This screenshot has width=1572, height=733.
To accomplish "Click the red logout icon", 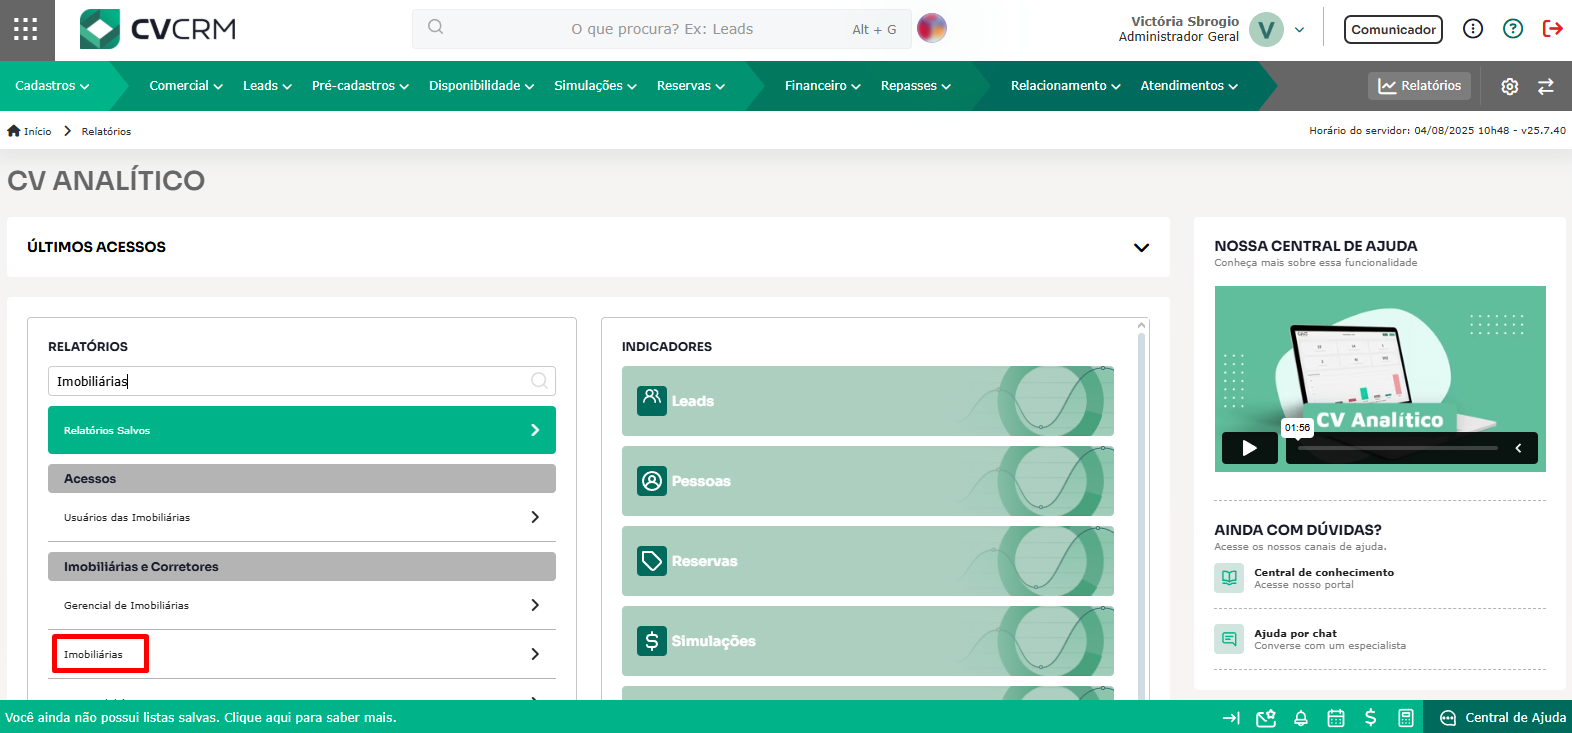I will point(1552,29).
